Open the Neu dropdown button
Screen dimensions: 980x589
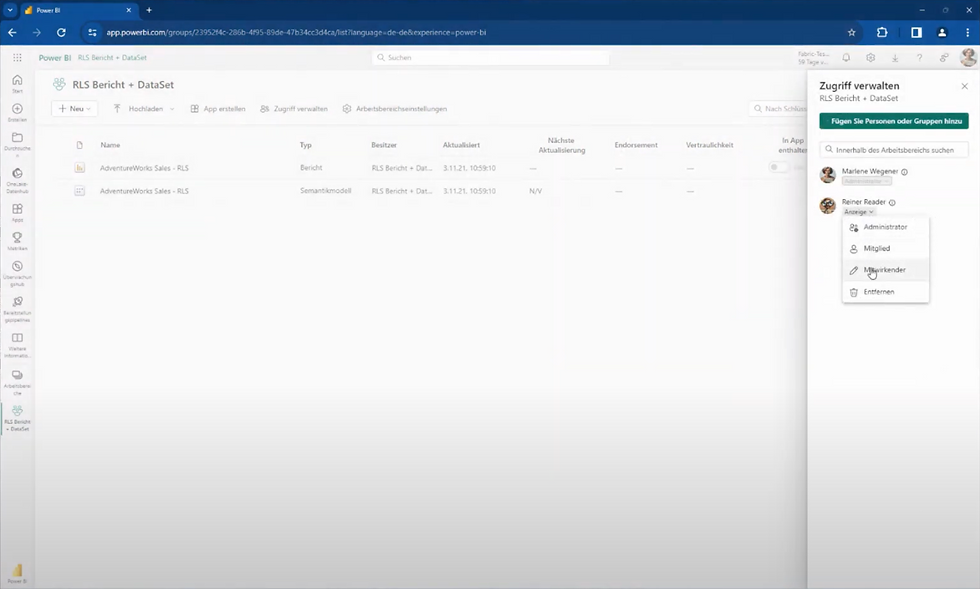click(74, 109)
